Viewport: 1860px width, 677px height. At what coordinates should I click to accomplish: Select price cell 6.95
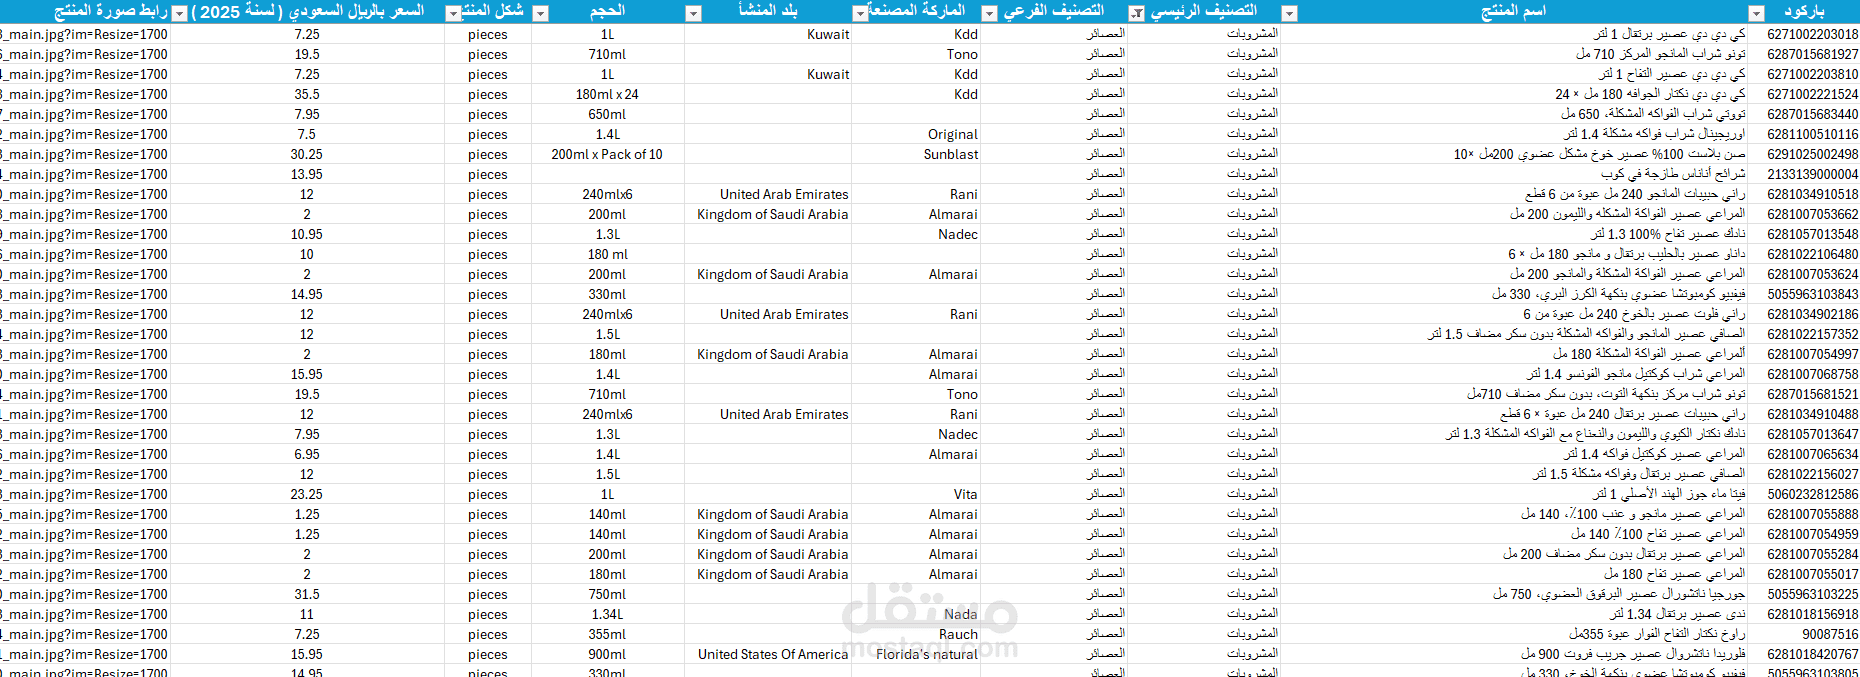coord(306,454)
